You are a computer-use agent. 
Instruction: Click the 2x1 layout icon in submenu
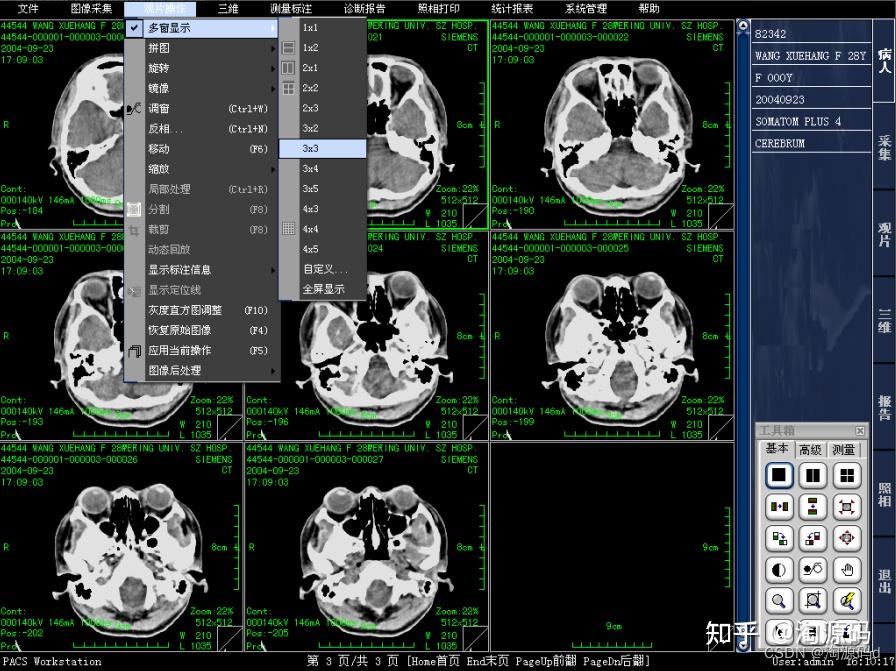point(289,68)
